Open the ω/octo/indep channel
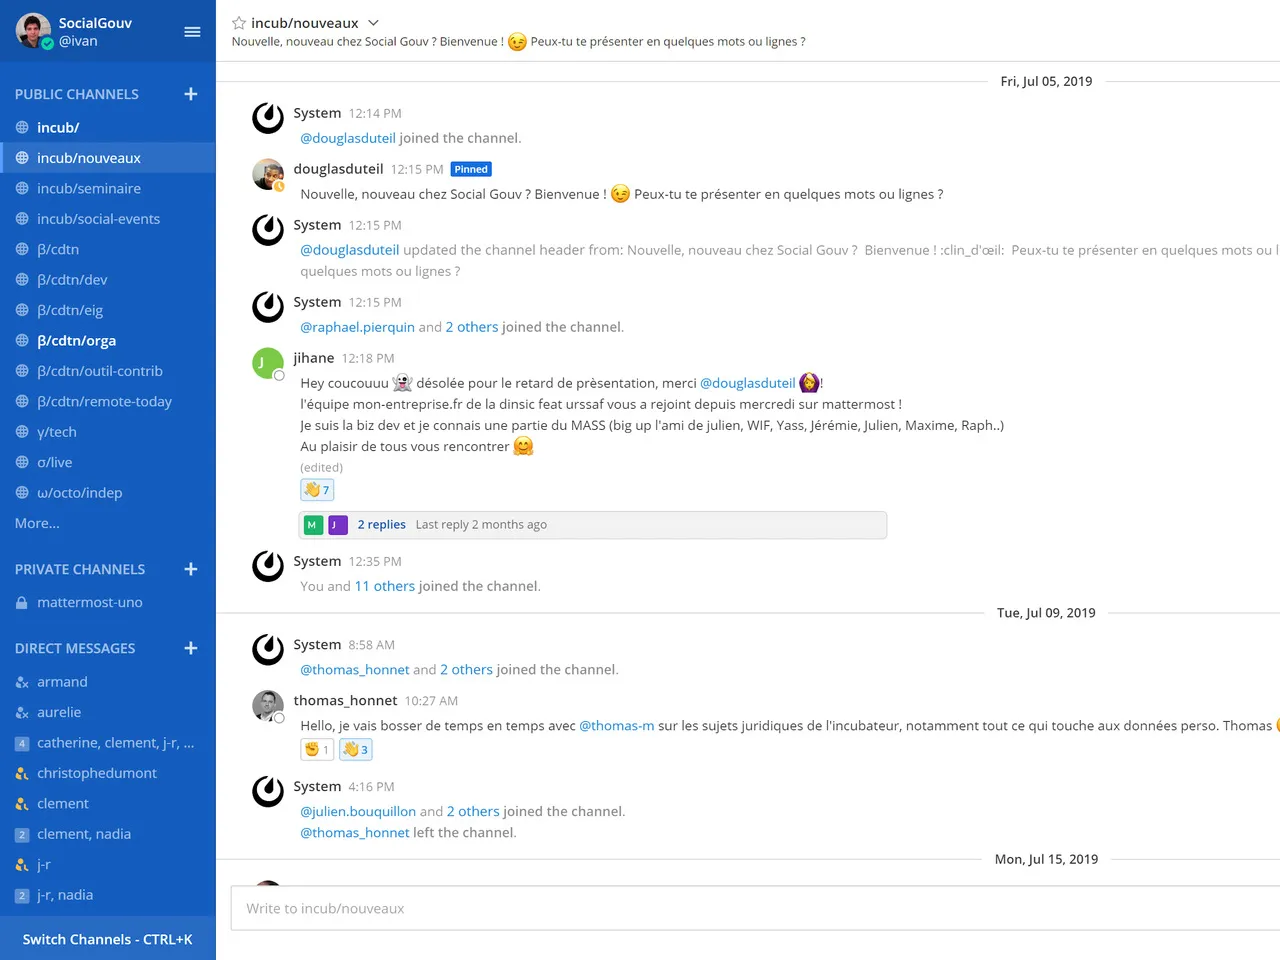Viewport: 1280px width, 960px height. click(108, 493)
